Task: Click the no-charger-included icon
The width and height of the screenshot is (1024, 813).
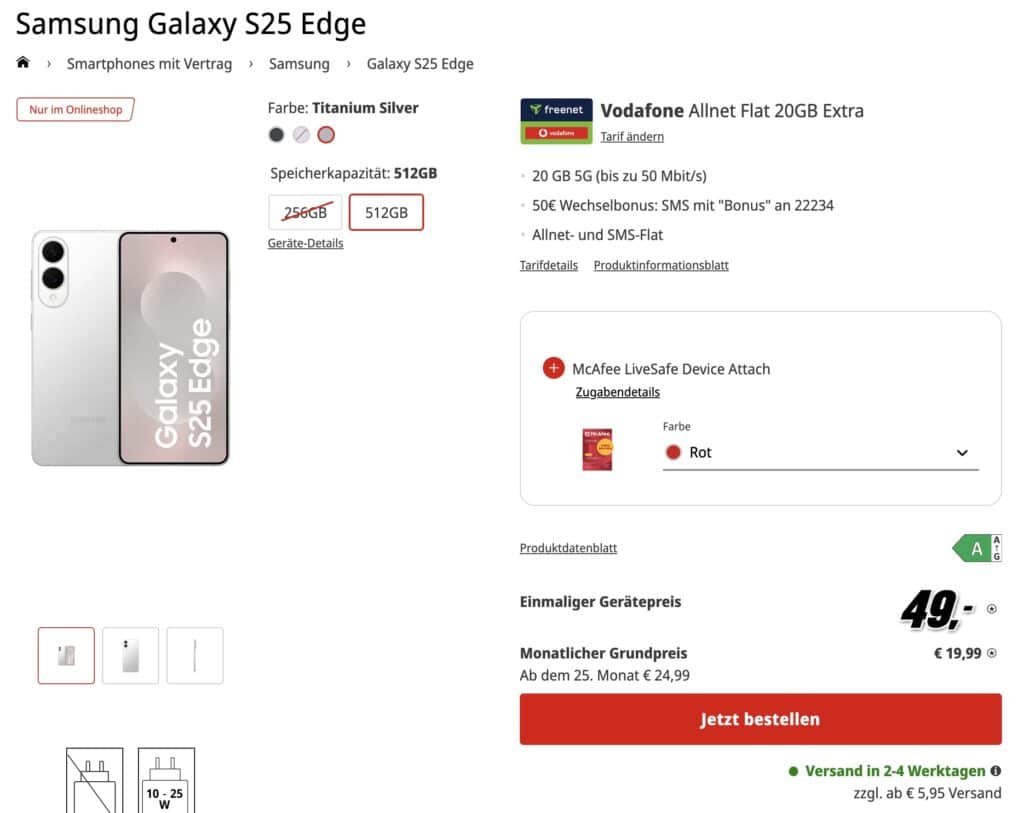Action: [95, 782]
